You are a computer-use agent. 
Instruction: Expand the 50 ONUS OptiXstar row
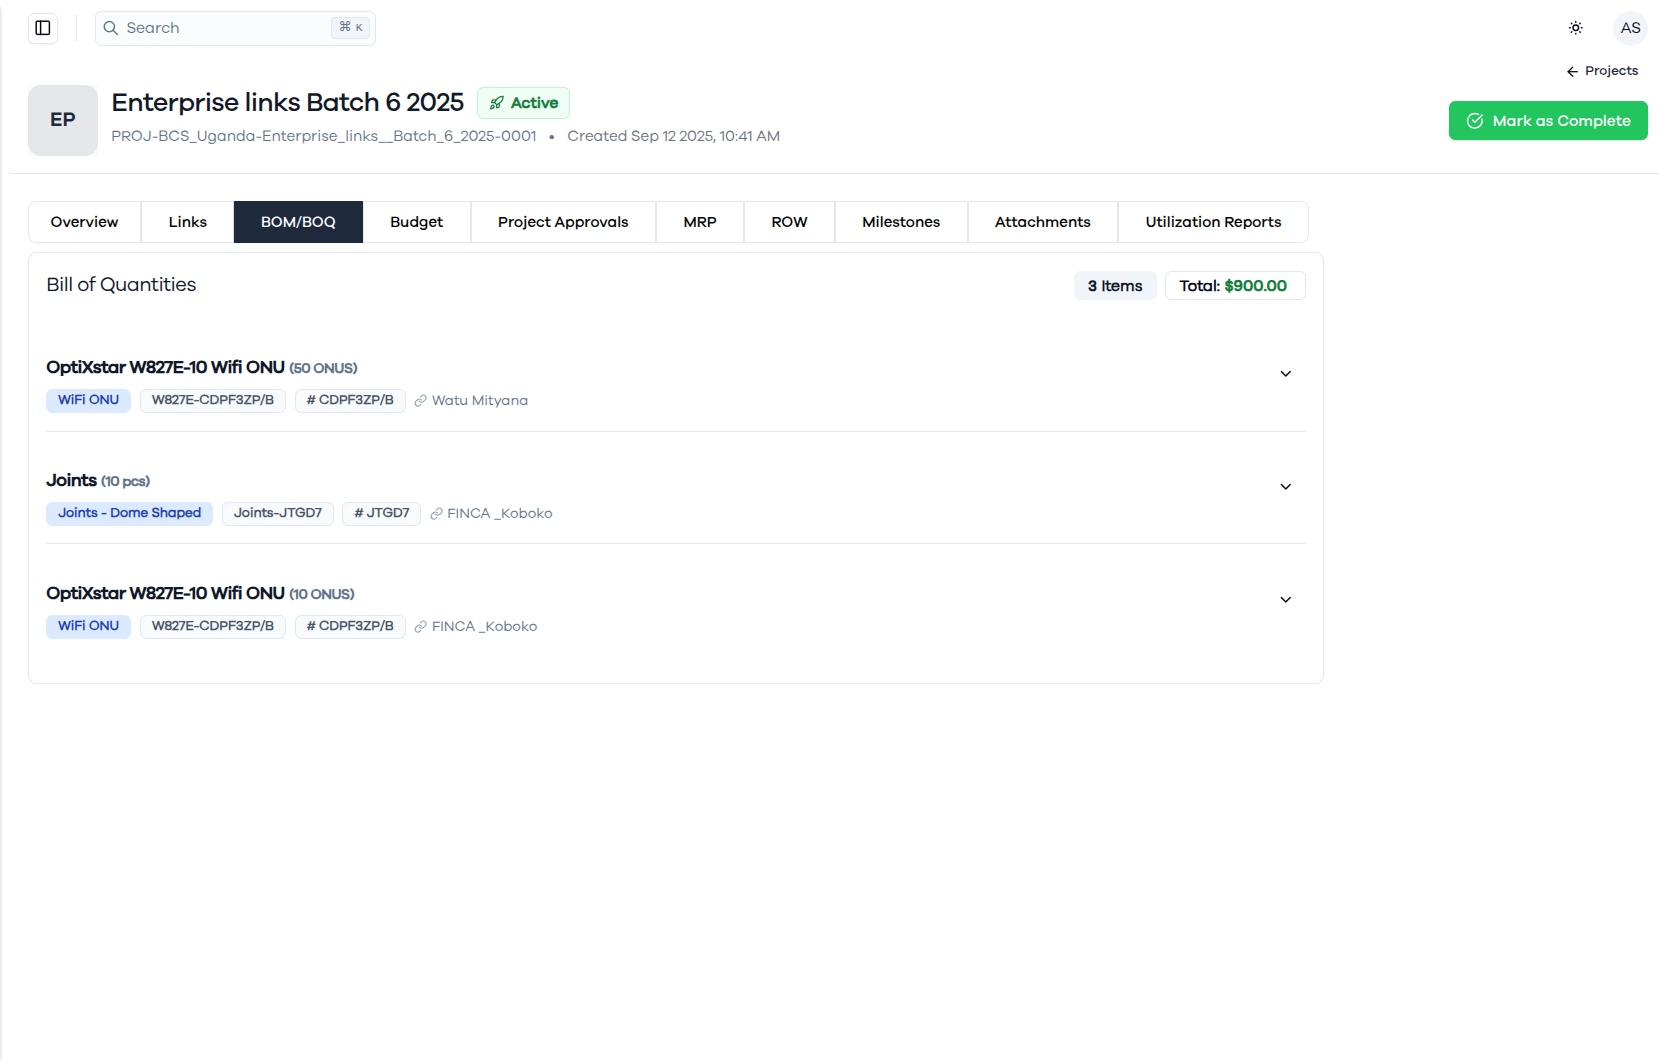(x=1286, y=374)
